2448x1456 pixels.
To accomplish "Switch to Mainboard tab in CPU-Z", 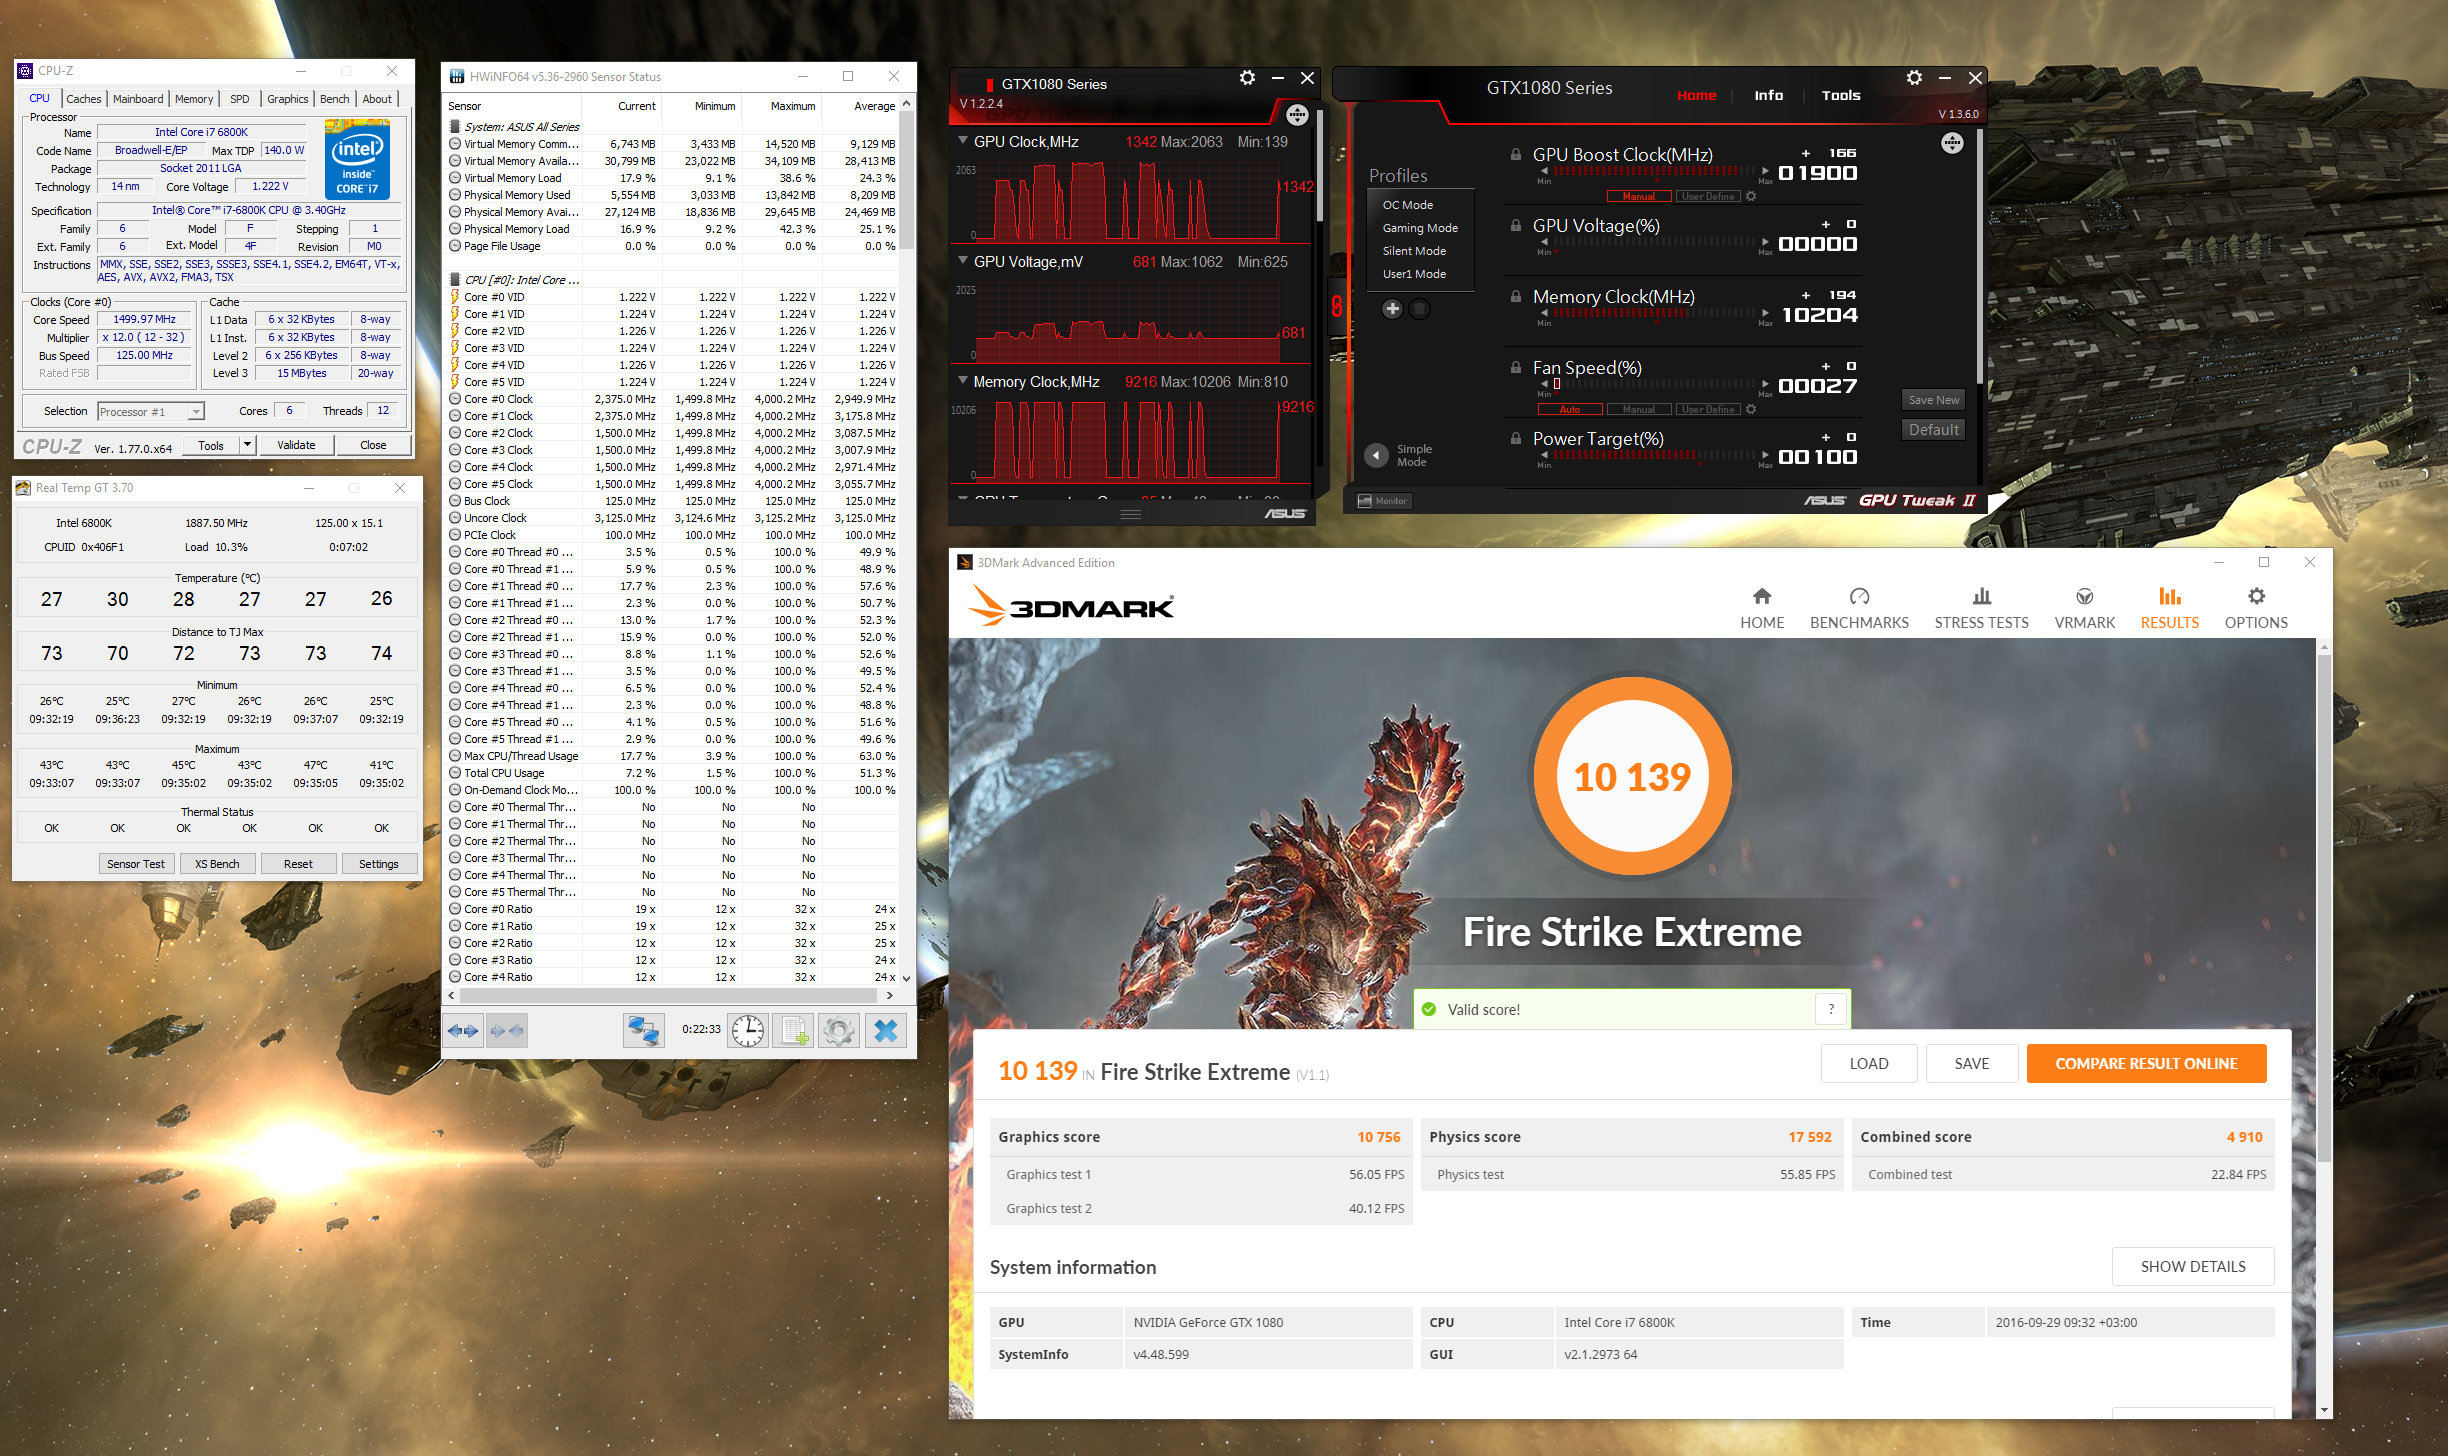I will click(138, 99).
